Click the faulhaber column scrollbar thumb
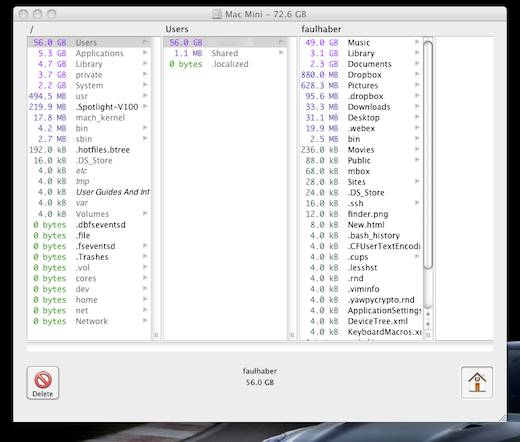520x442 pixels. (x=428, y=154)
